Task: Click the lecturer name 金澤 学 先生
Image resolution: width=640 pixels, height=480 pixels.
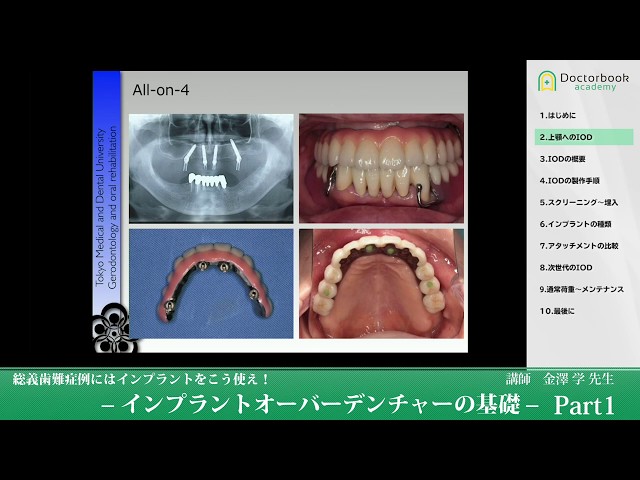Action: pos(578,379)
